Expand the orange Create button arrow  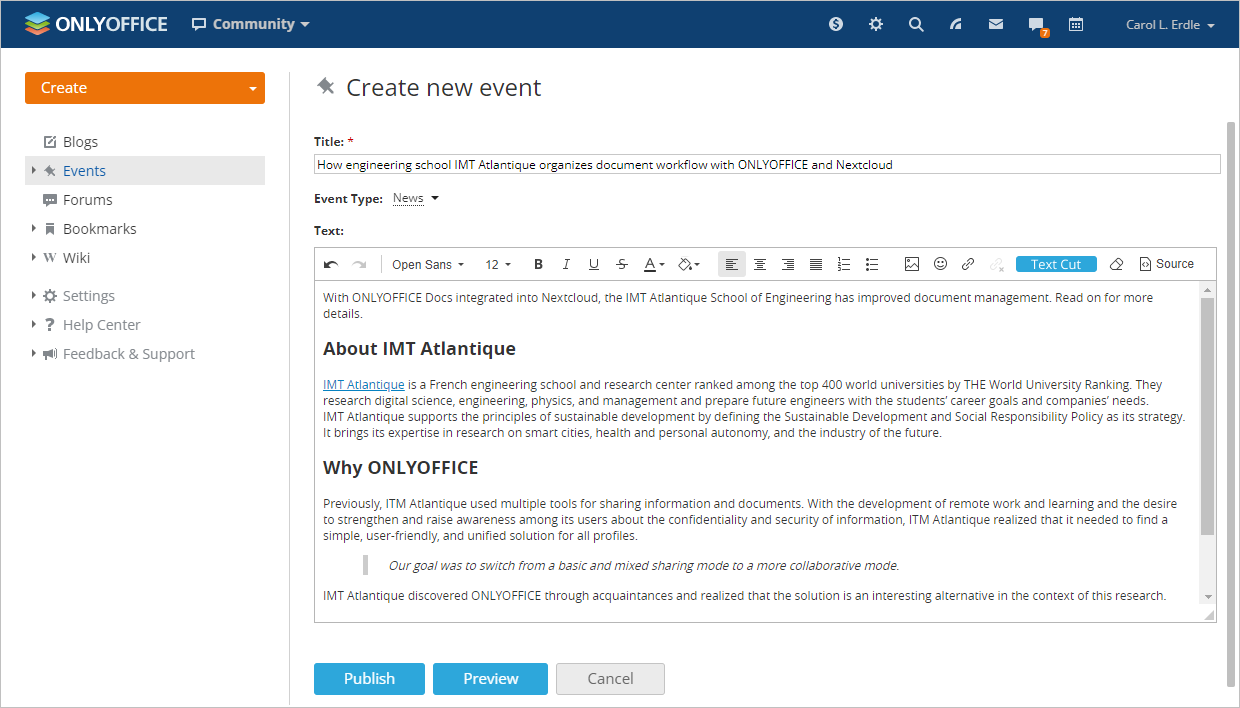pyautogui.click(x=253, y=88)
